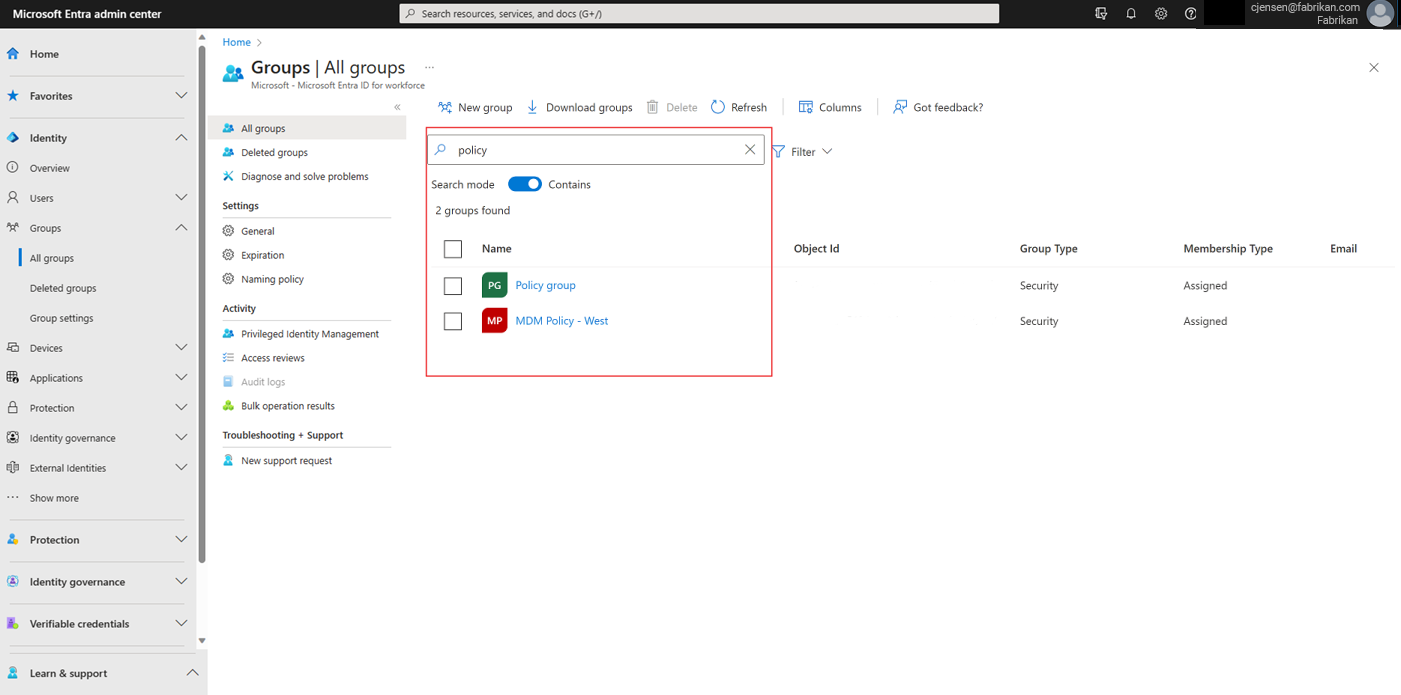Open the Filter dropdown
1401x695 pixels.
tap(802, 152)
